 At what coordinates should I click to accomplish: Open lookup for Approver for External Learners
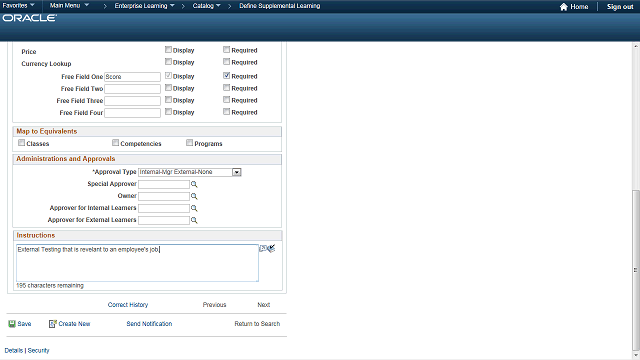click(x=194, y=220)
